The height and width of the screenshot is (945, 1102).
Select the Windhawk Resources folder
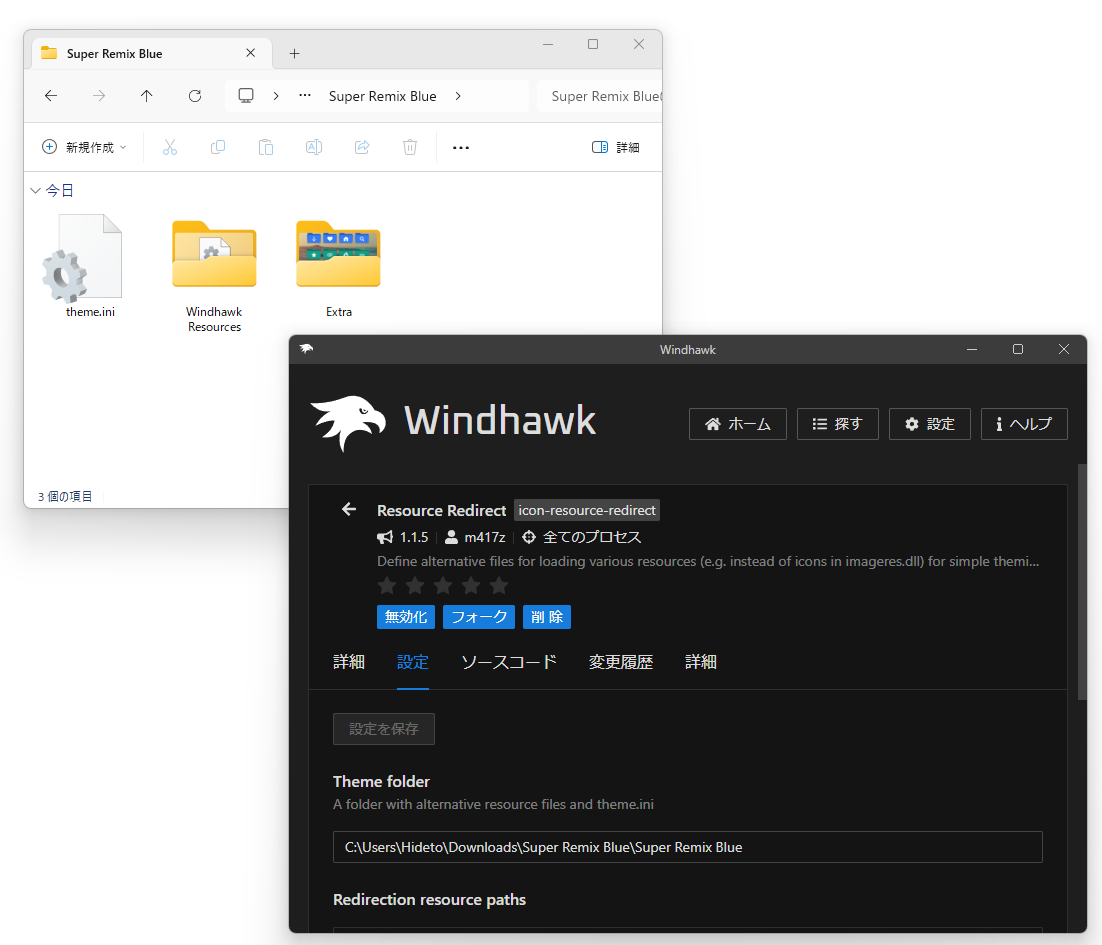tap(214, 275)
